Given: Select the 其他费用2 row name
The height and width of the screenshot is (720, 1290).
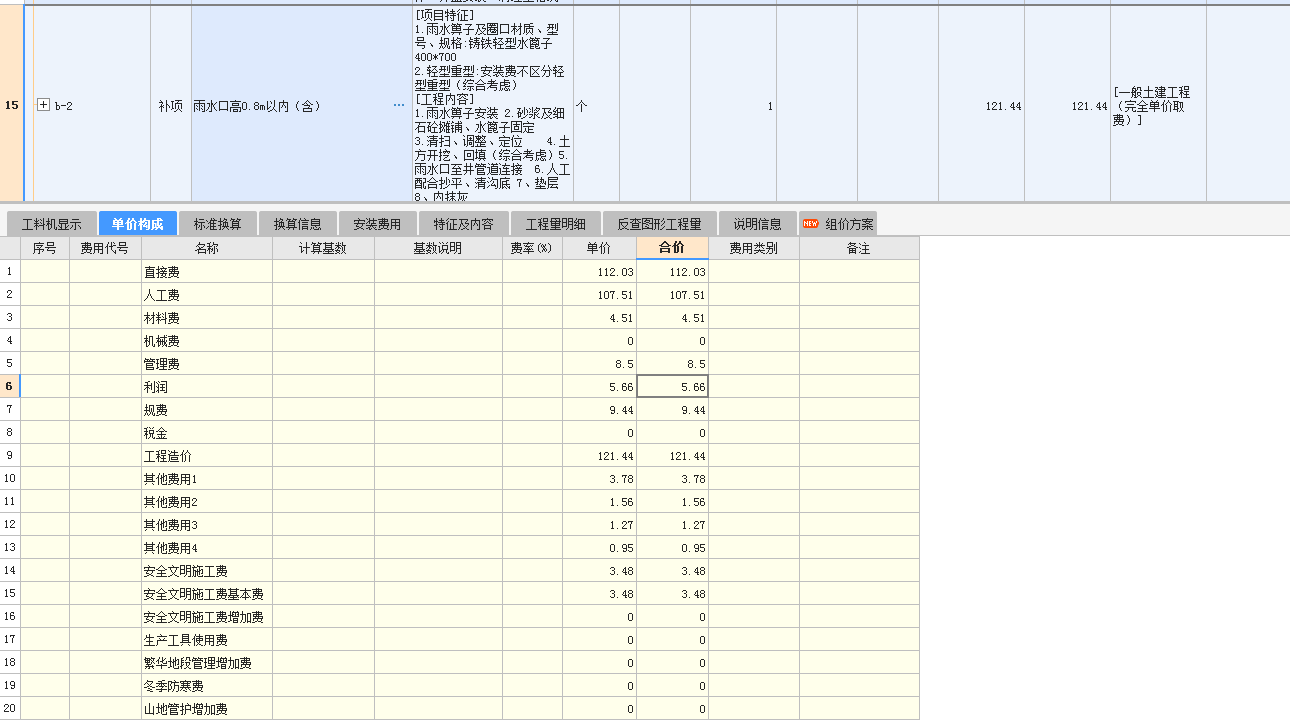Looking at the screenshot, I should (171, 502).
